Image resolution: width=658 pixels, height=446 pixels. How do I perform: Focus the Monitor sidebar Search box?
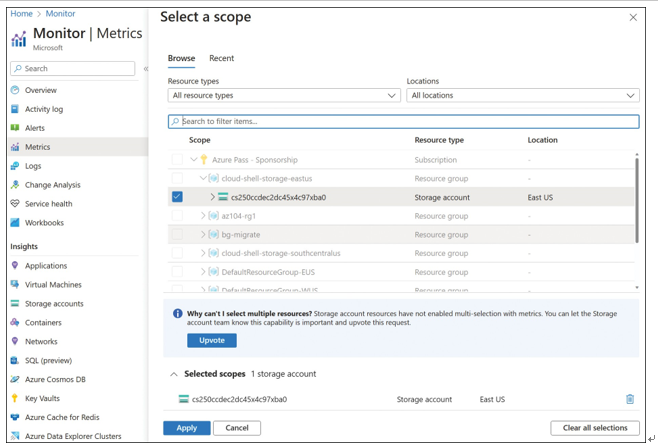coord(73,68)
